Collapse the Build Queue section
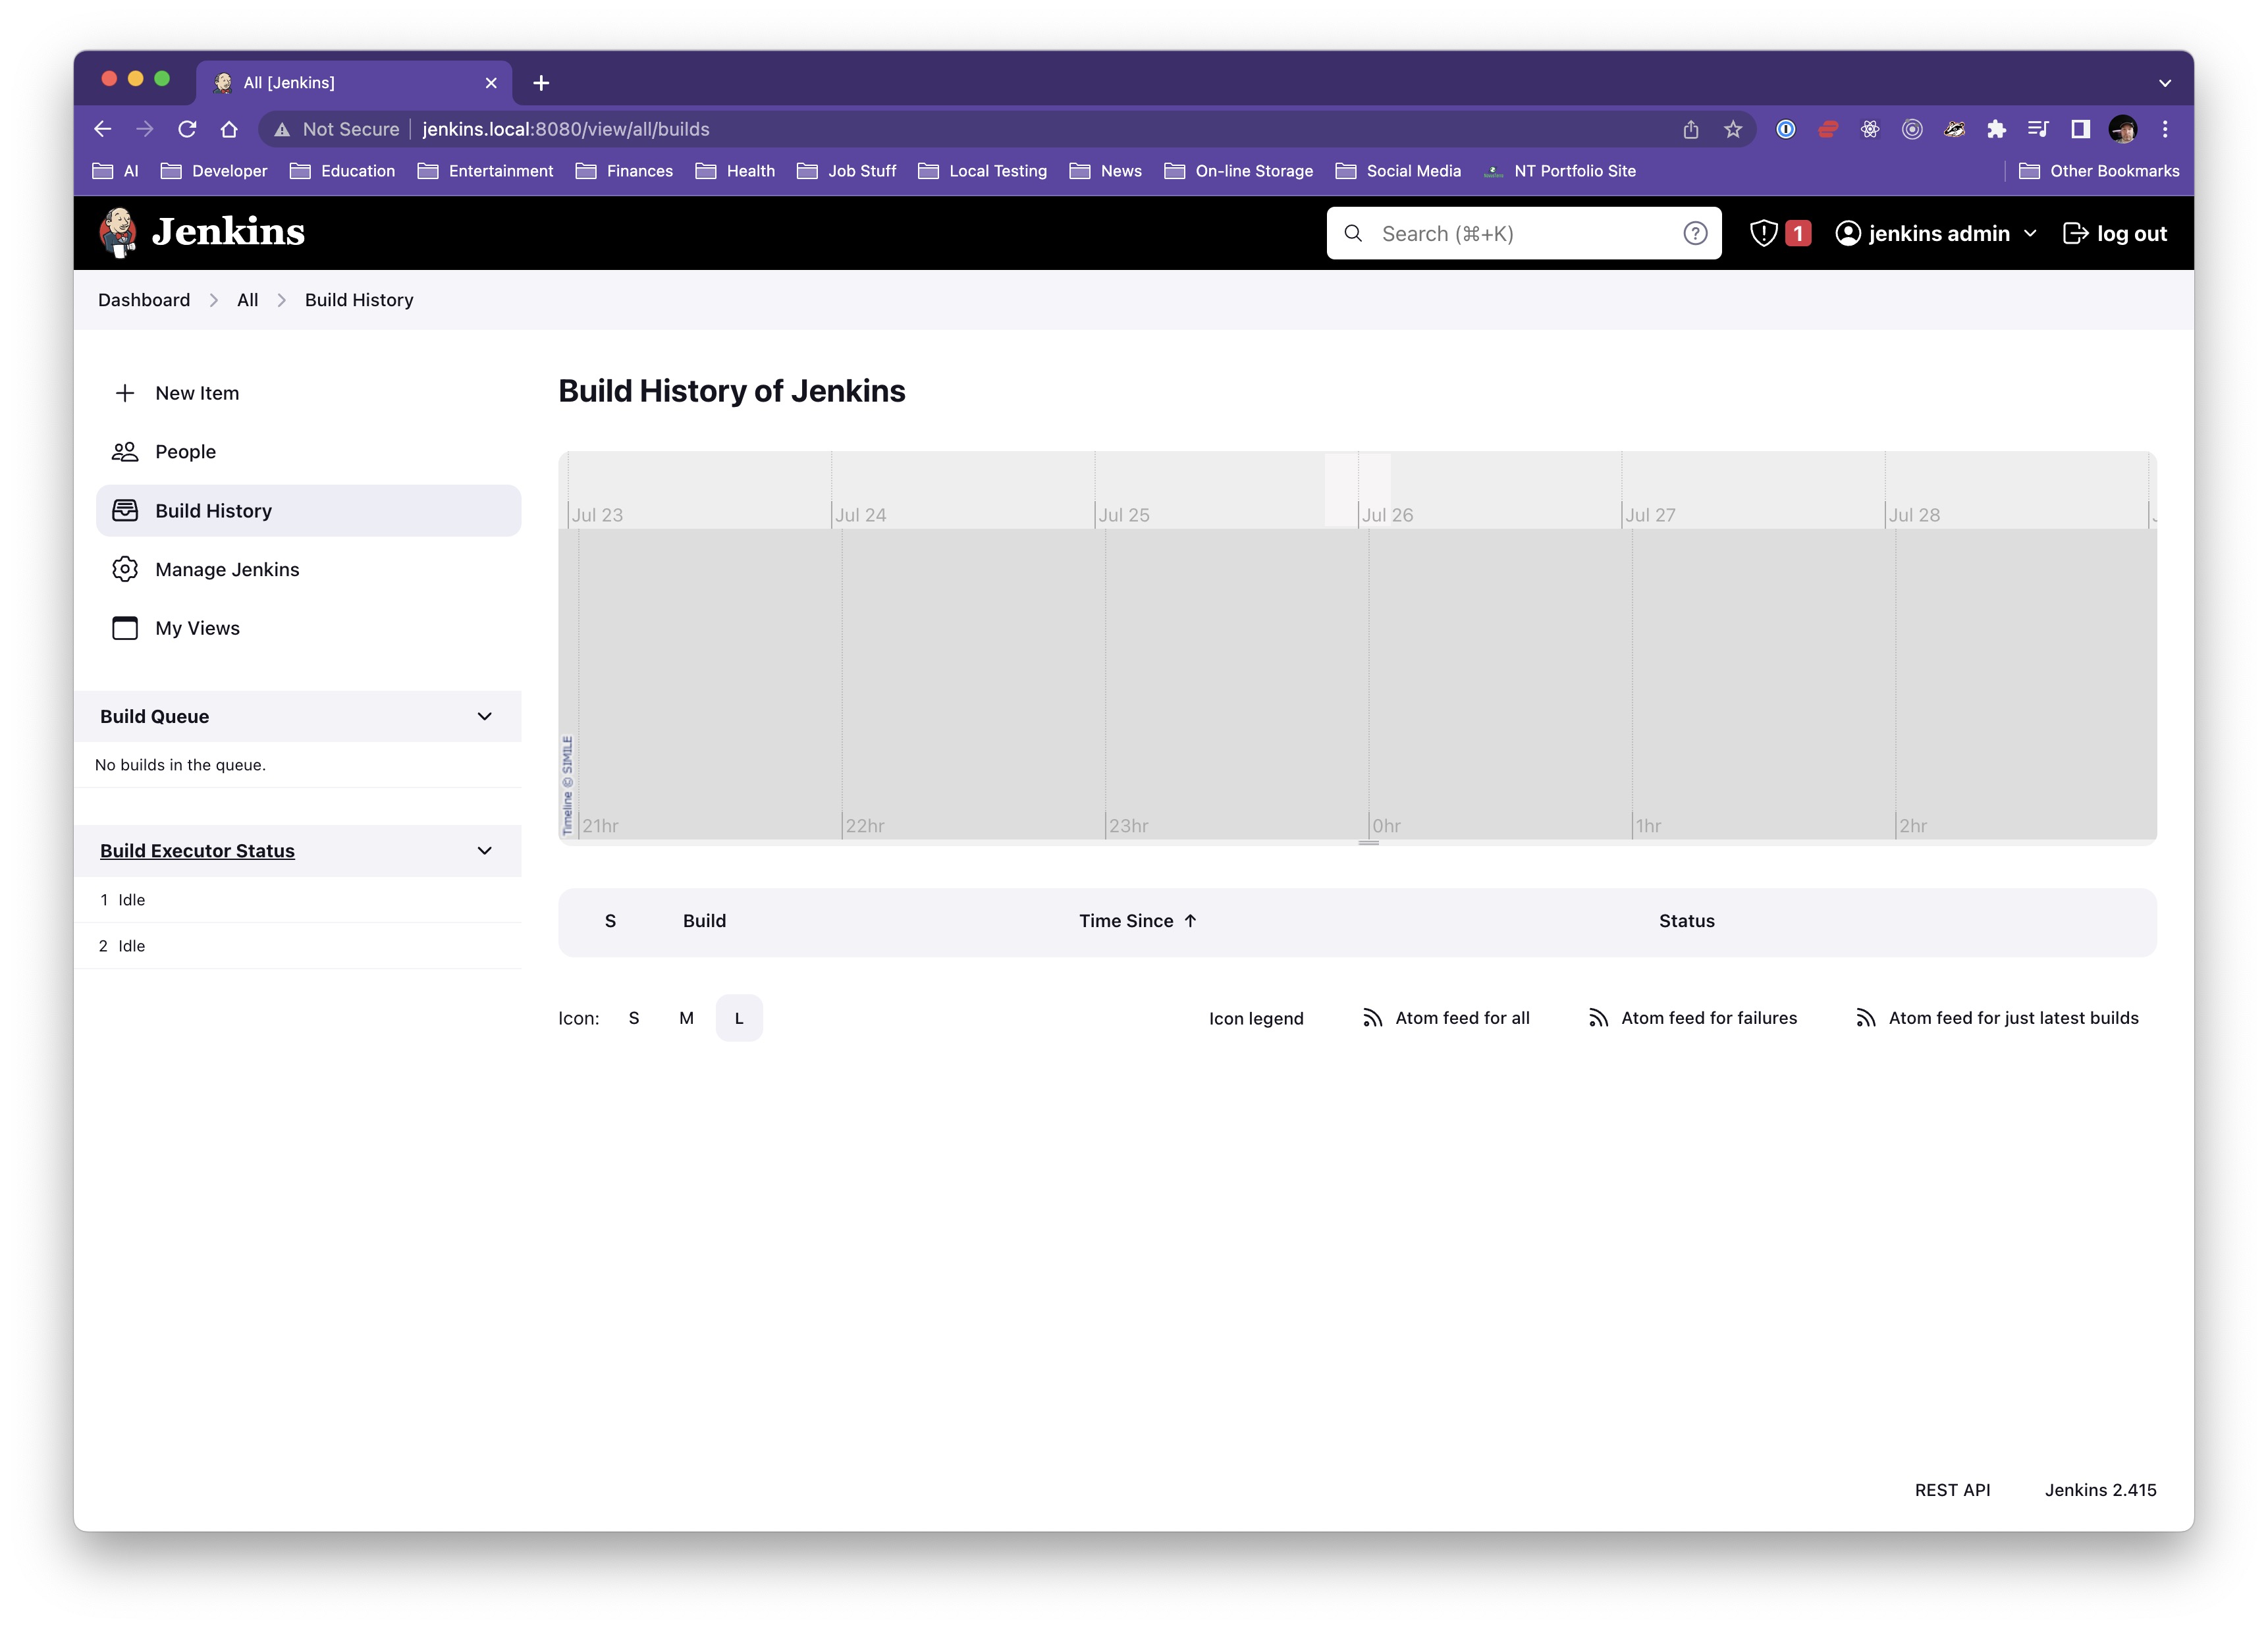Screen dimensions: 2268x1629 (x=485, y=716)
